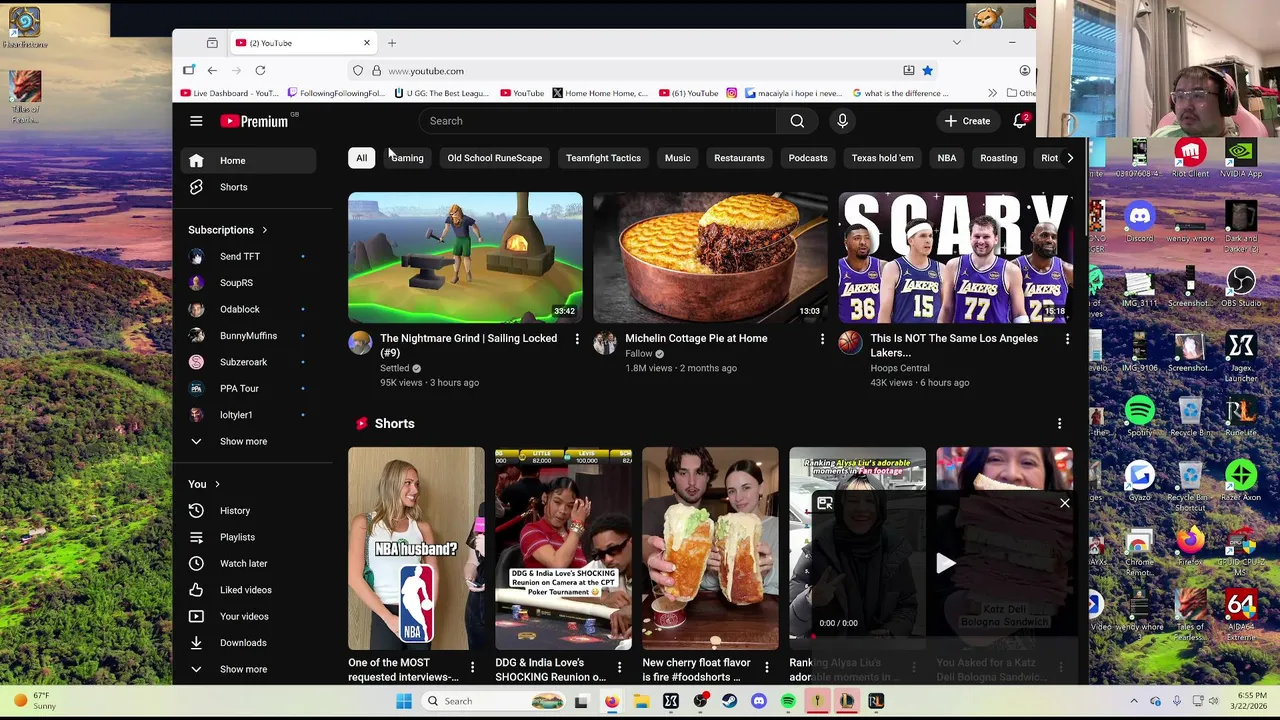Open BunnyMuffins channel subscription
Viewport: 1280px width, 720px height.
pyautogui.click(x=249, y=336)
